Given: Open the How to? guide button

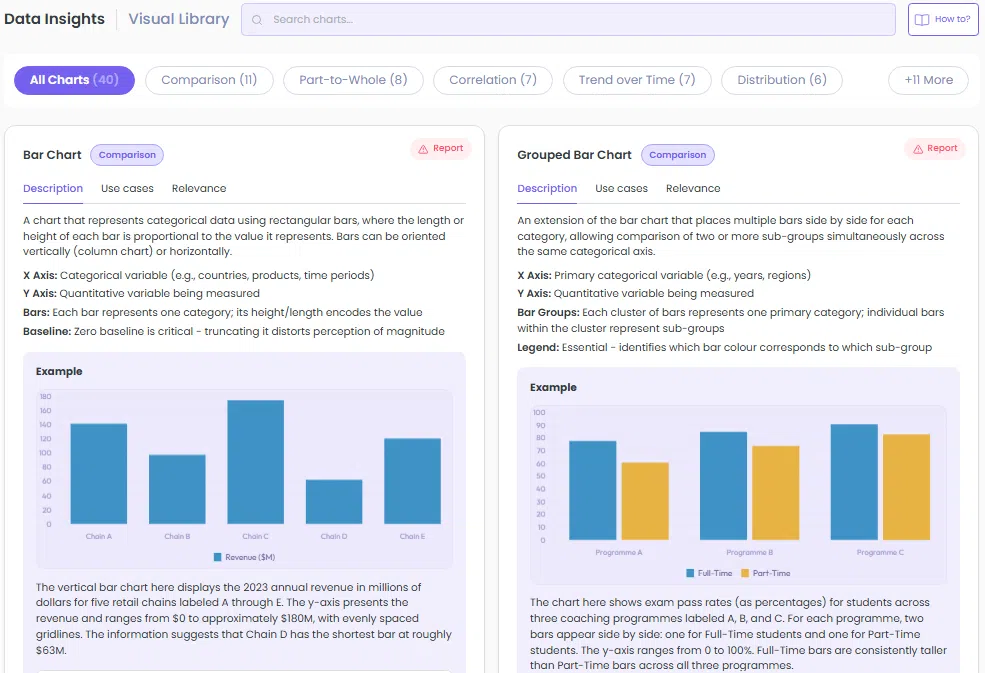Looking at the screenshot, I should coord(943,19).
